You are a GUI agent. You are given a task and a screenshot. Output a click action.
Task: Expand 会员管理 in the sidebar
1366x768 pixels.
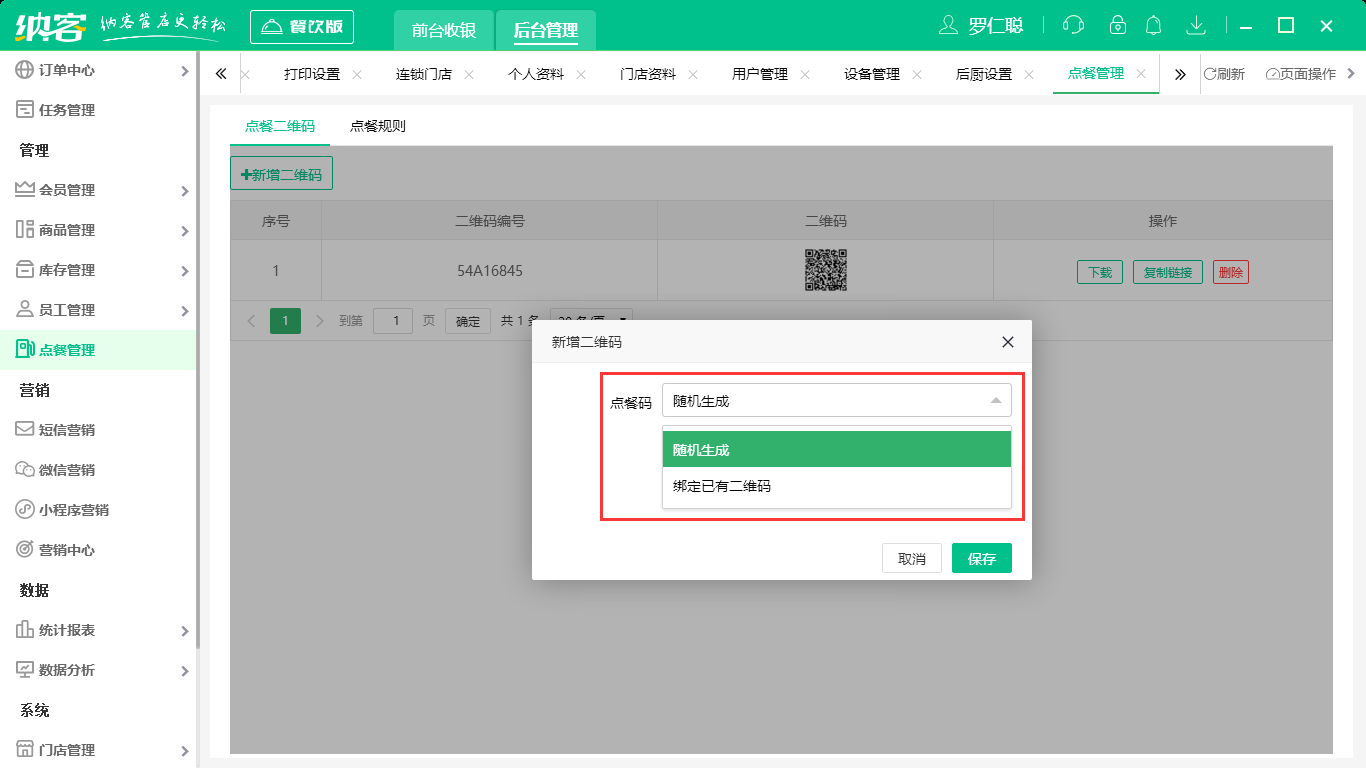click(x=100, y=190)
